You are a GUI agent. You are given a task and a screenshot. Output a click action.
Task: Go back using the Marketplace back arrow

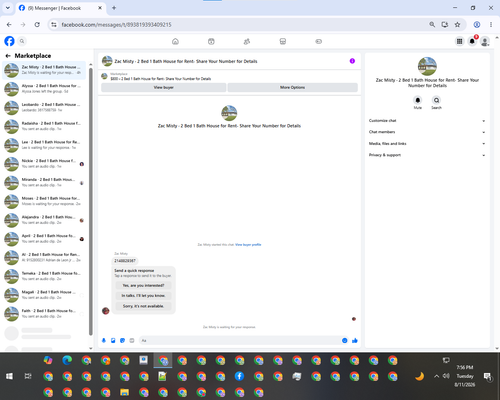8,56
